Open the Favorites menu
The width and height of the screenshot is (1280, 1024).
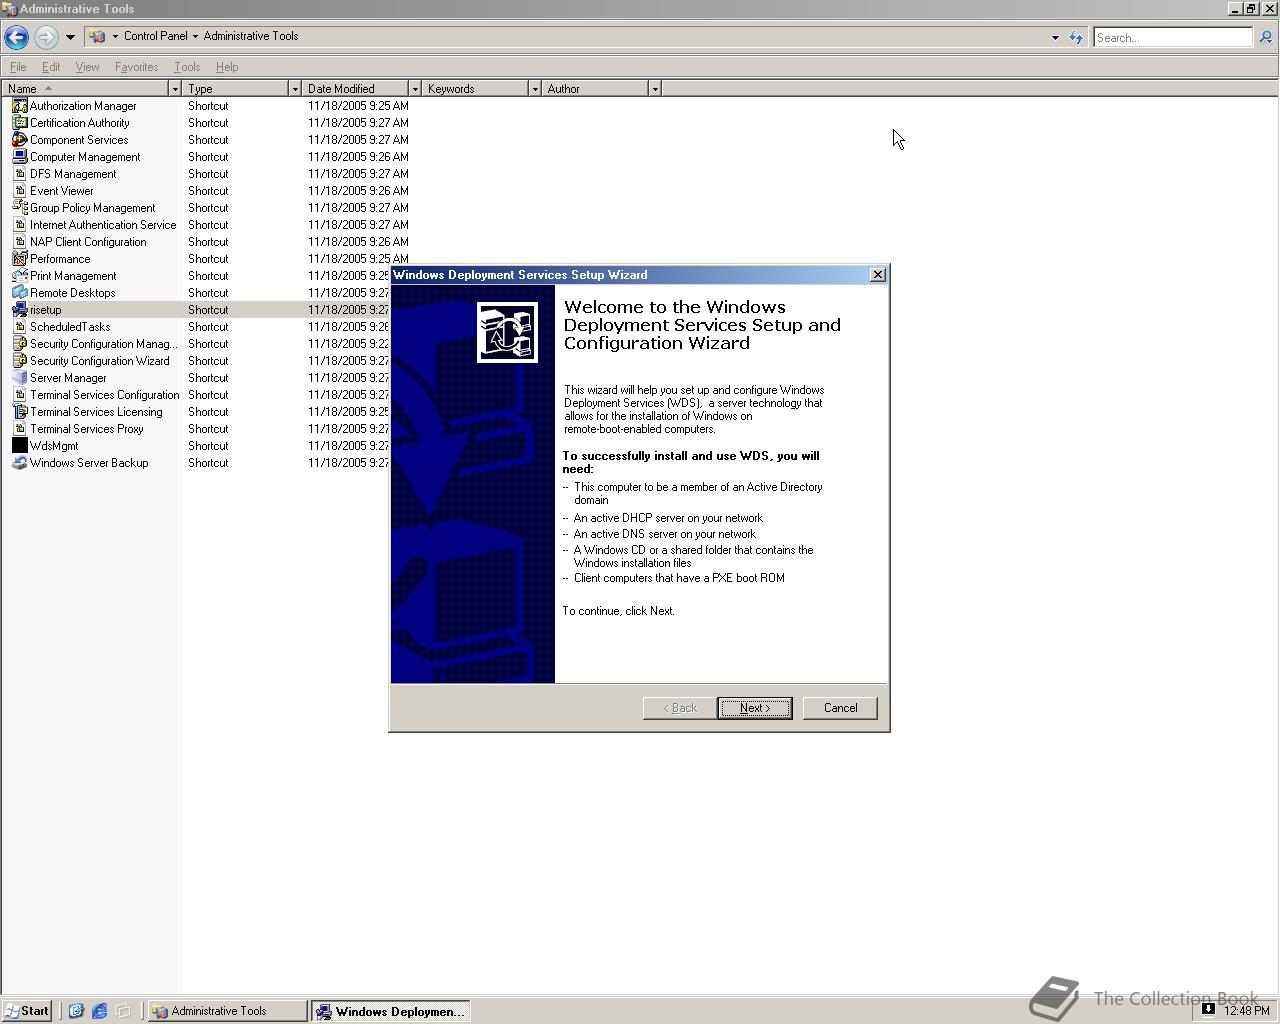tap(136, 67)
